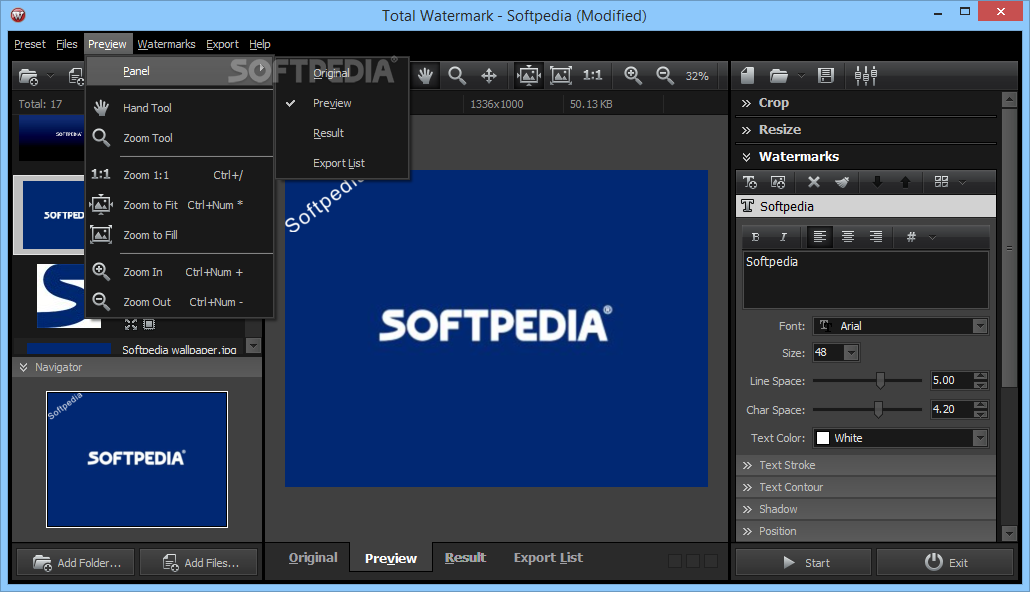Expand the Resize section
Image resolution: width=1030 pixels, height=592 pixels.
[866, 130]
